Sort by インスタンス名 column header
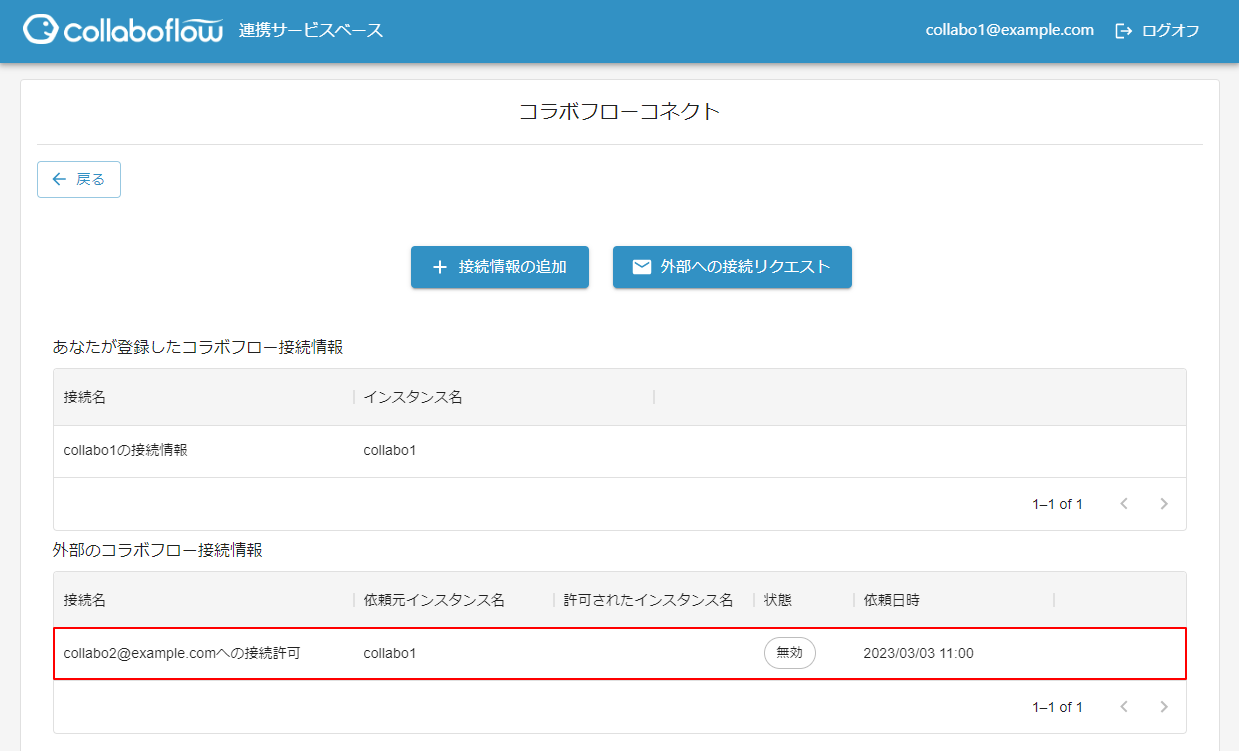This screenshot has height=751, width=1240. click(413, 397)
